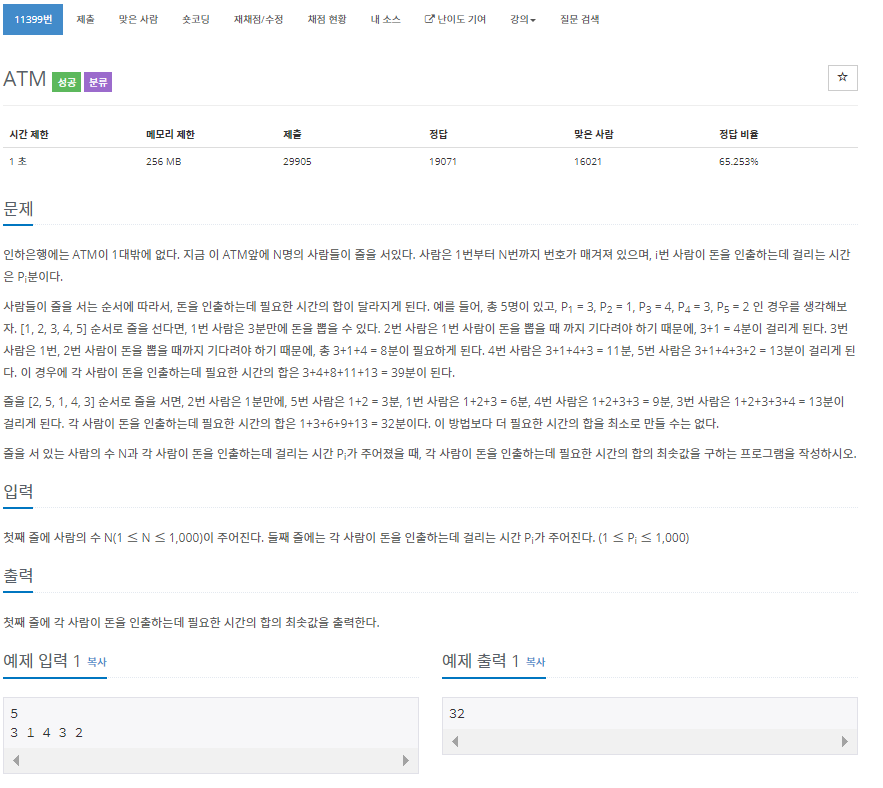Click the 문제 section heading
This screenshot has height=788, width=883.
pos(18,209)
